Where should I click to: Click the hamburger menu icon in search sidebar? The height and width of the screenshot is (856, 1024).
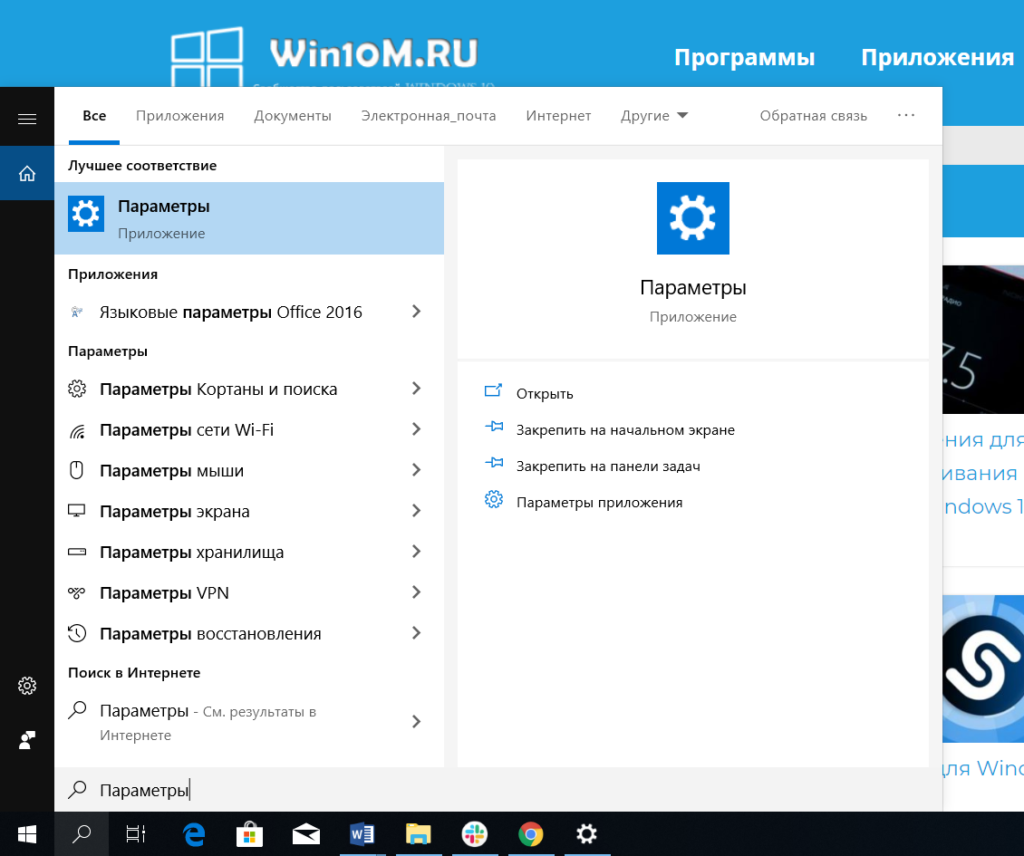[27, 119]
